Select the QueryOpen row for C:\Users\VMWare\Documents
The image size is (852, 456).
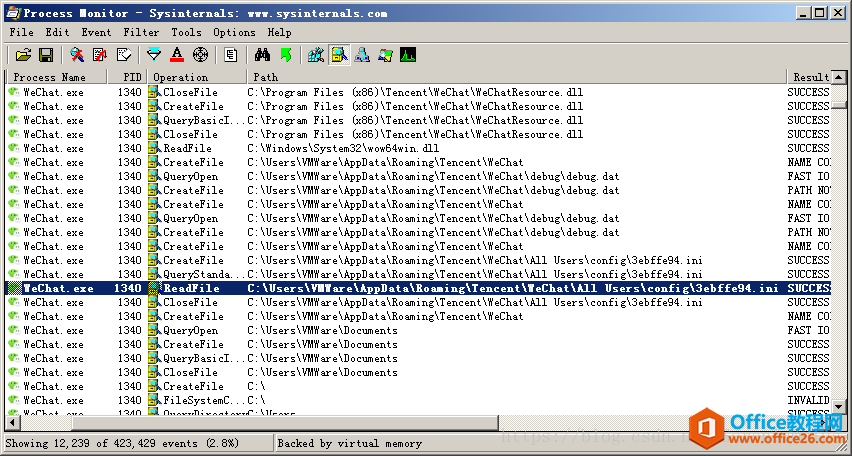(190, 330)
